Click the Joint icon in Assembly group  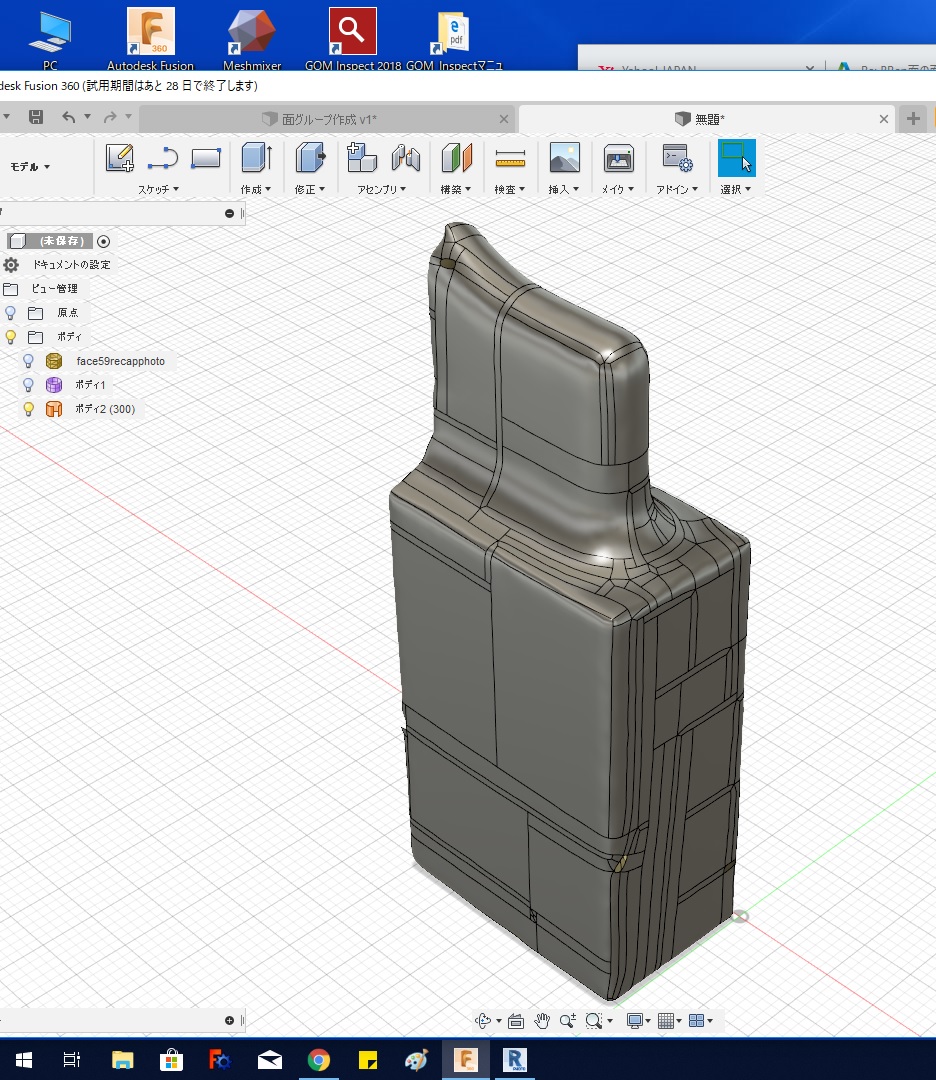pyautogui.click(x=405, y=158)
